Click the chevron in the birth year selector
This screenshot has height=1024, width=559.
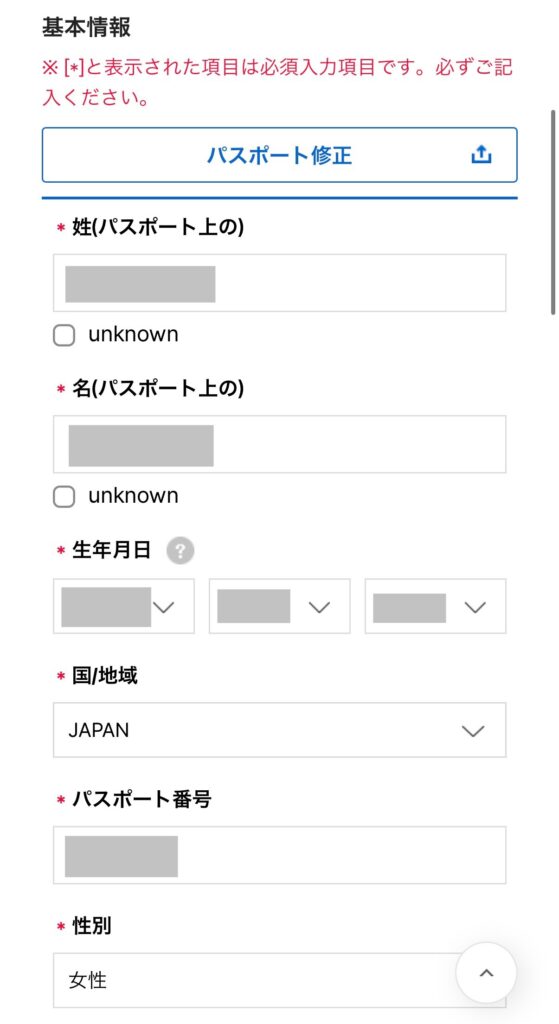[x=163, y=607]
